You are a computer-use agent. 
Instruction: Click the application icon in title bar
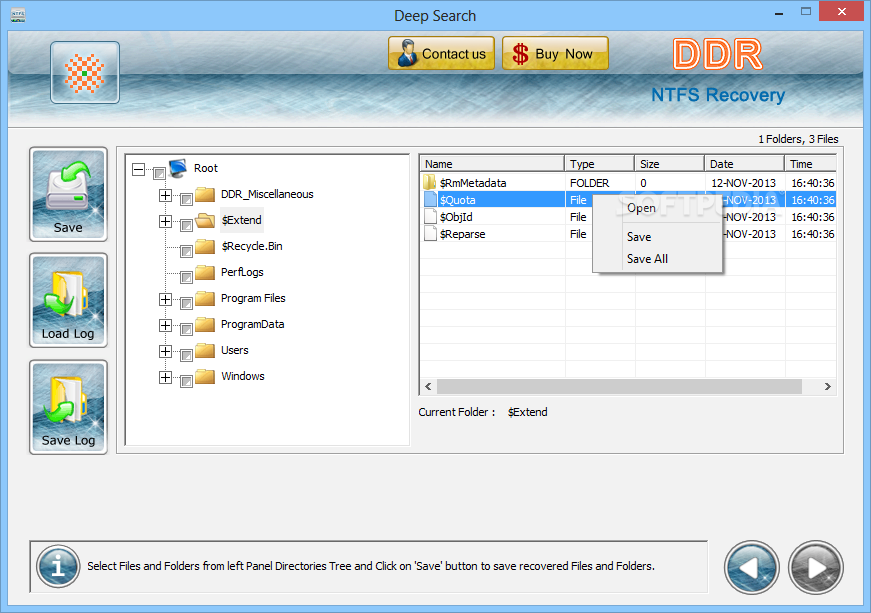pos(18,15)
